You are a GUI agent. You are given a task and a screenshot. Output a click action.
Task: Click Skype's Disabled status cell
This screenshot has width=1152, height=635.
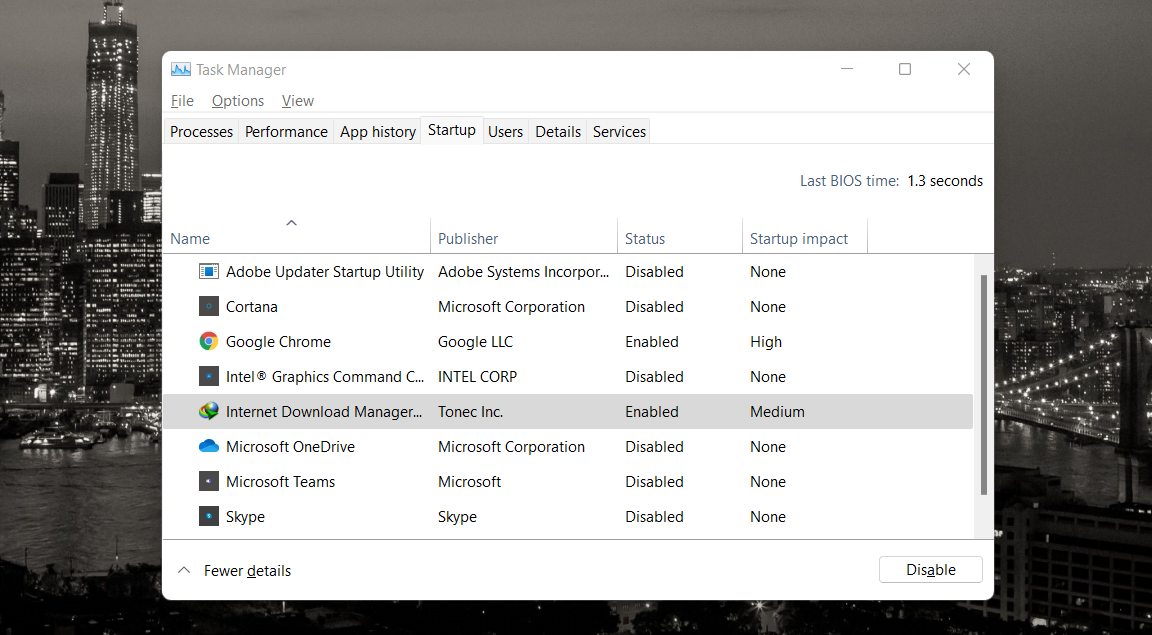pyautogui.click(x=654, y=517)
